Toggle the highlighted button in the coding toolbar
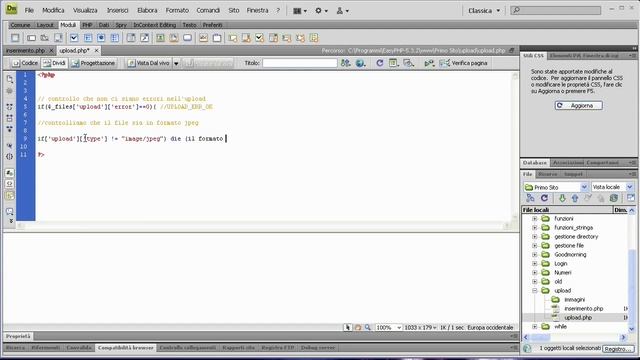Image resolution: width=640 pixels, height=360 pixels. [x=9, y=196]
